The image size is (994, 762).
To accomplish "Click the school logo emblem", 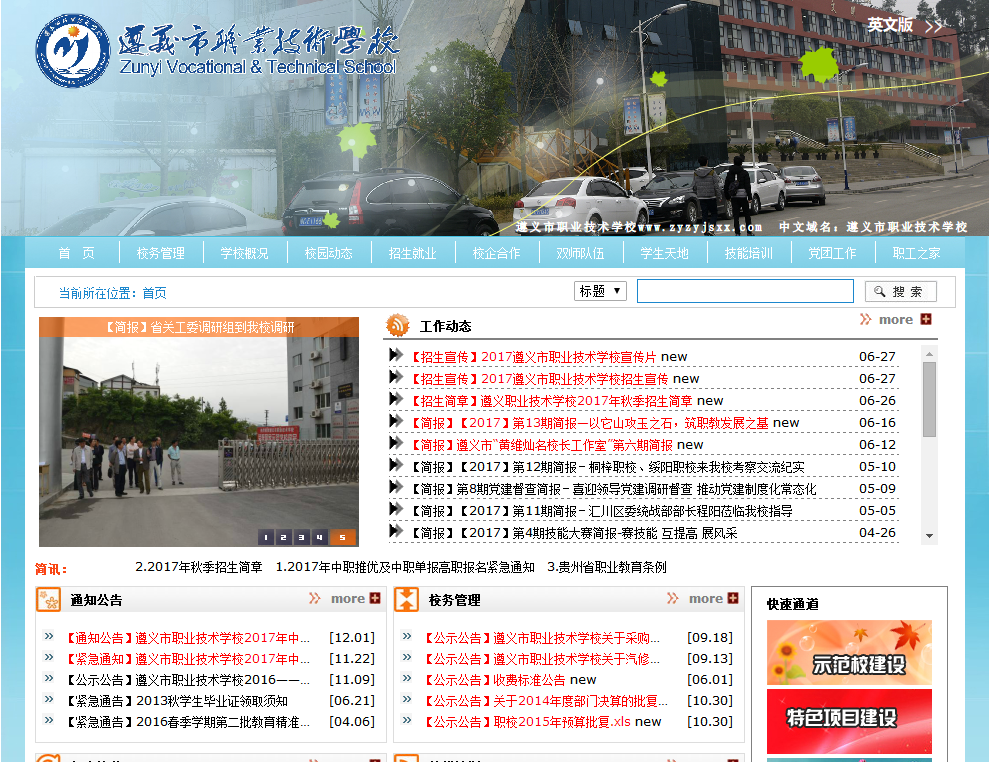I will 72,50.
